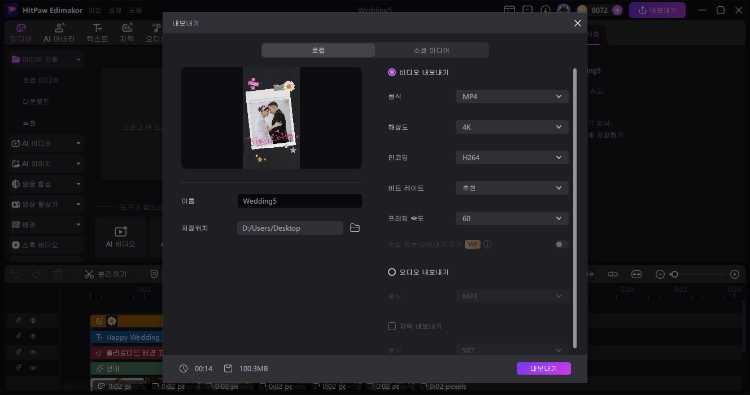Open the first menu beside HitPaw Edimakor
The width and height of the screenshot is (750, 395).
click(95, 10)
